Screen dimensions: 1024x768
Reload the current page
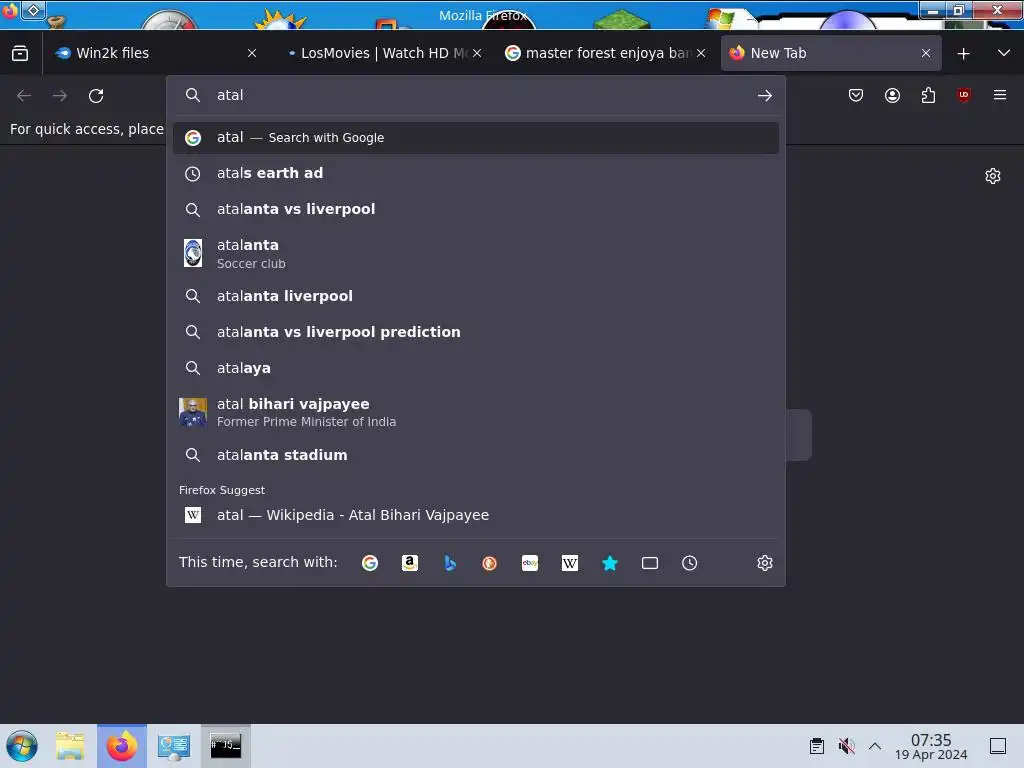(96, 95)
